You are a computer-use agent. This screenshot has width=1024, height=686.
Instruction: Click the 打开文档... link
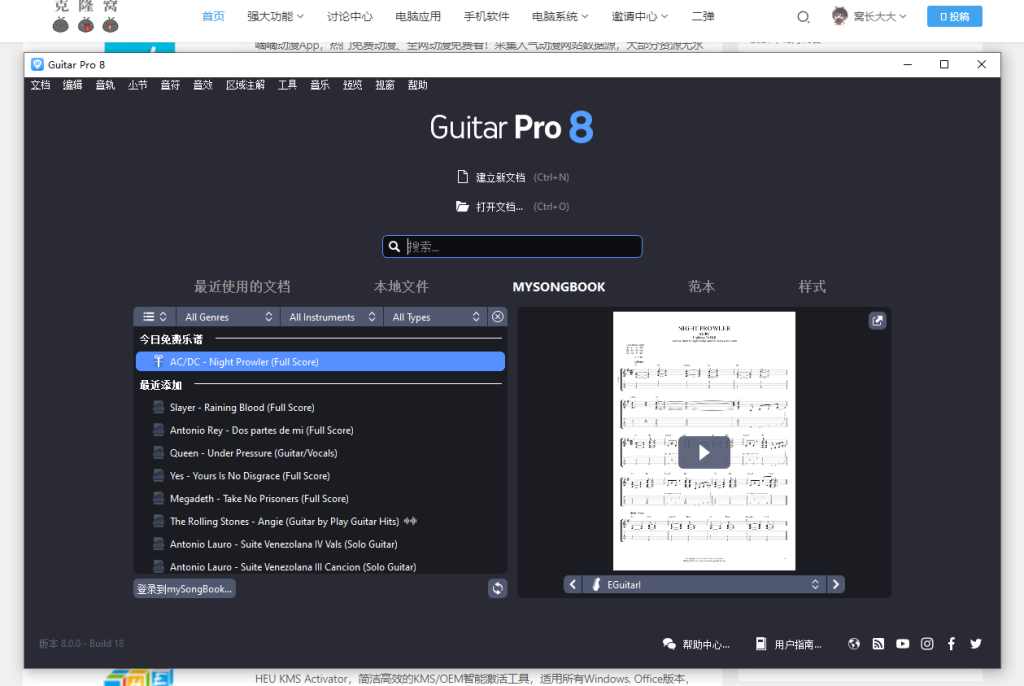pyautogui.click(x=500, y=207)
